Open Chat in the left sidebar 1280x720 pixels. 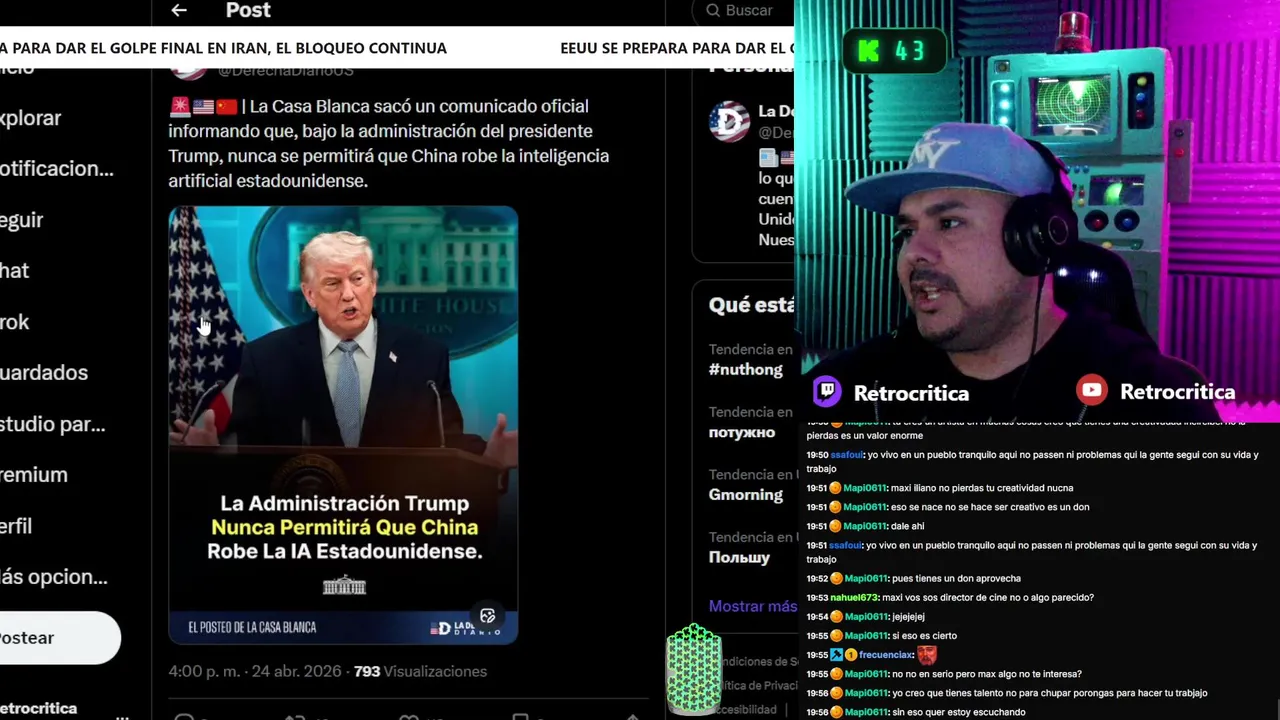point(14,271)
